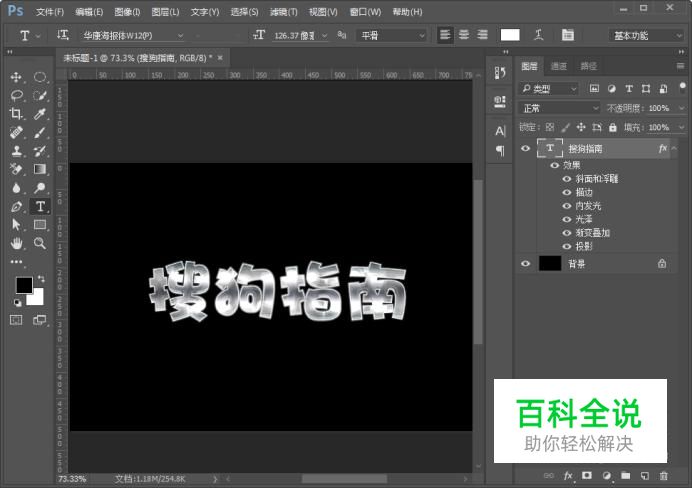Hide all 效果 layer effects
The image size is (692, 488).
tap(555, 165)
